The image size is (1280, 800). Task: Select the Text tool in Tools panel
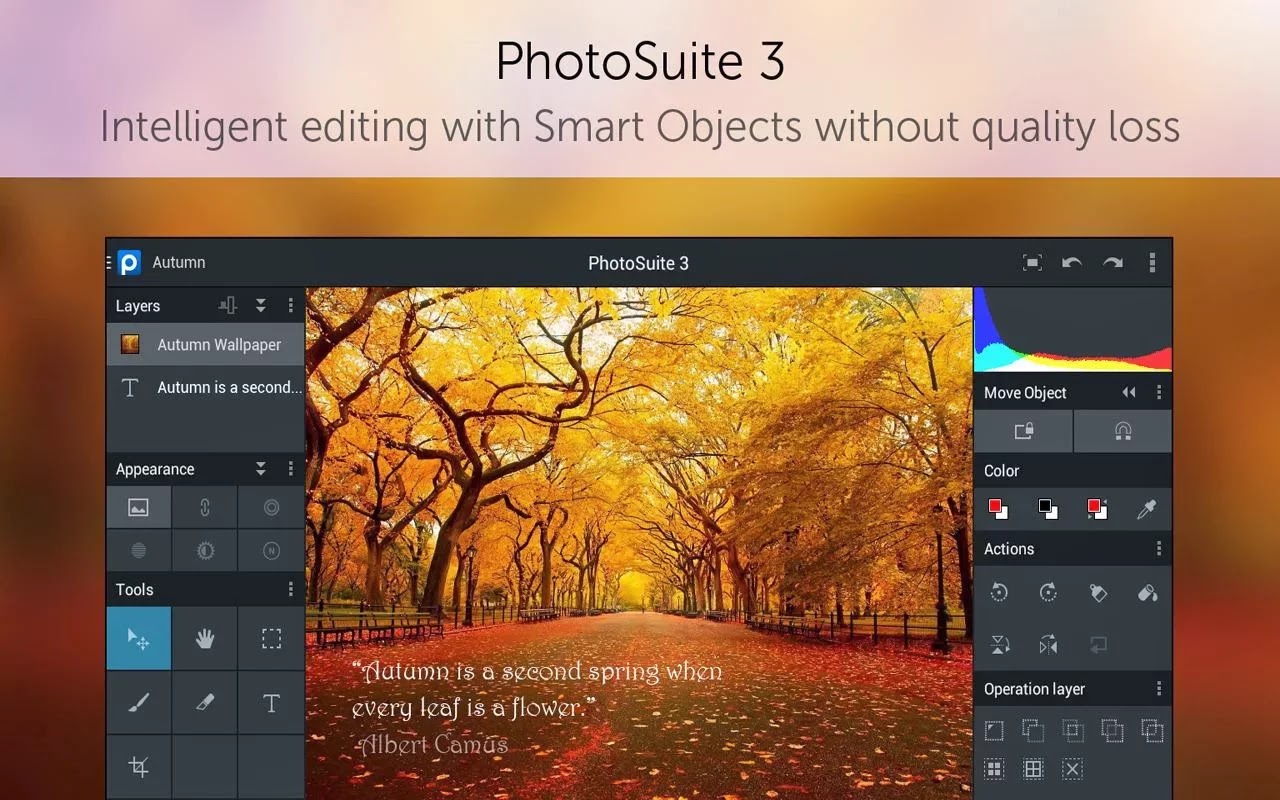271,703
